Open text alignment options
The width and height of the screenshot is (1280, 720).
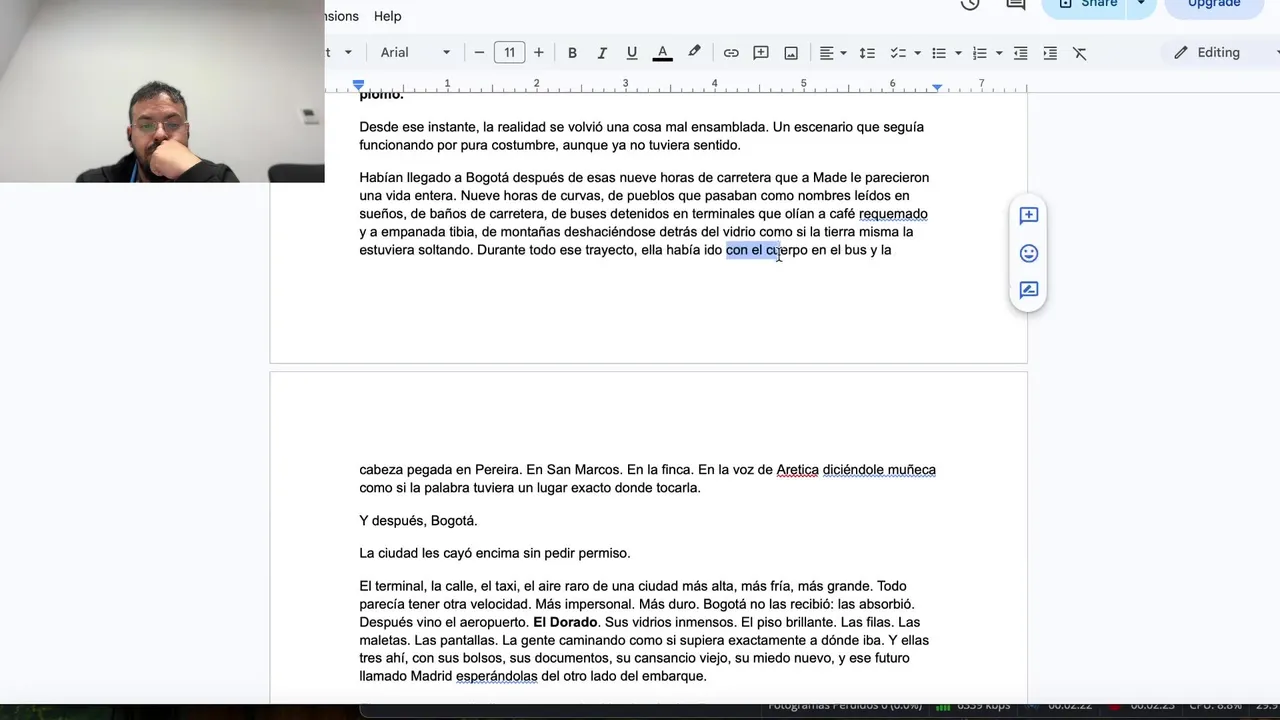point(833,53)
